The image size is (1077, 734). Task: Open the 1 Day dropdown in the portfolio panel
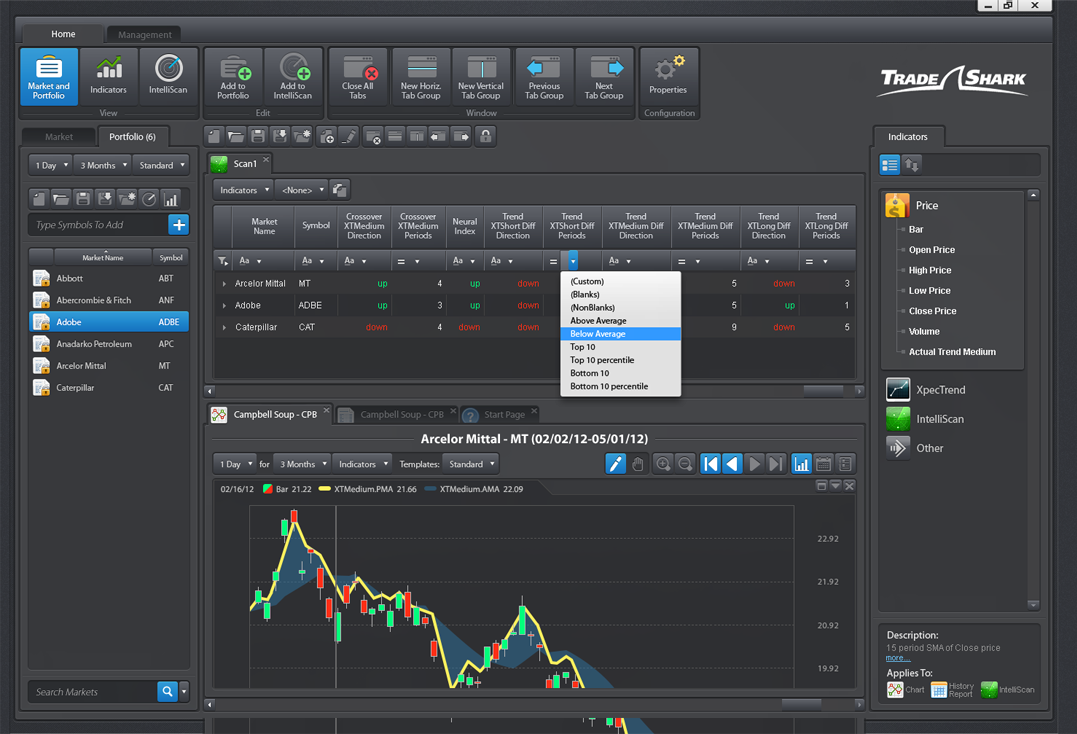tap(52, 165)
